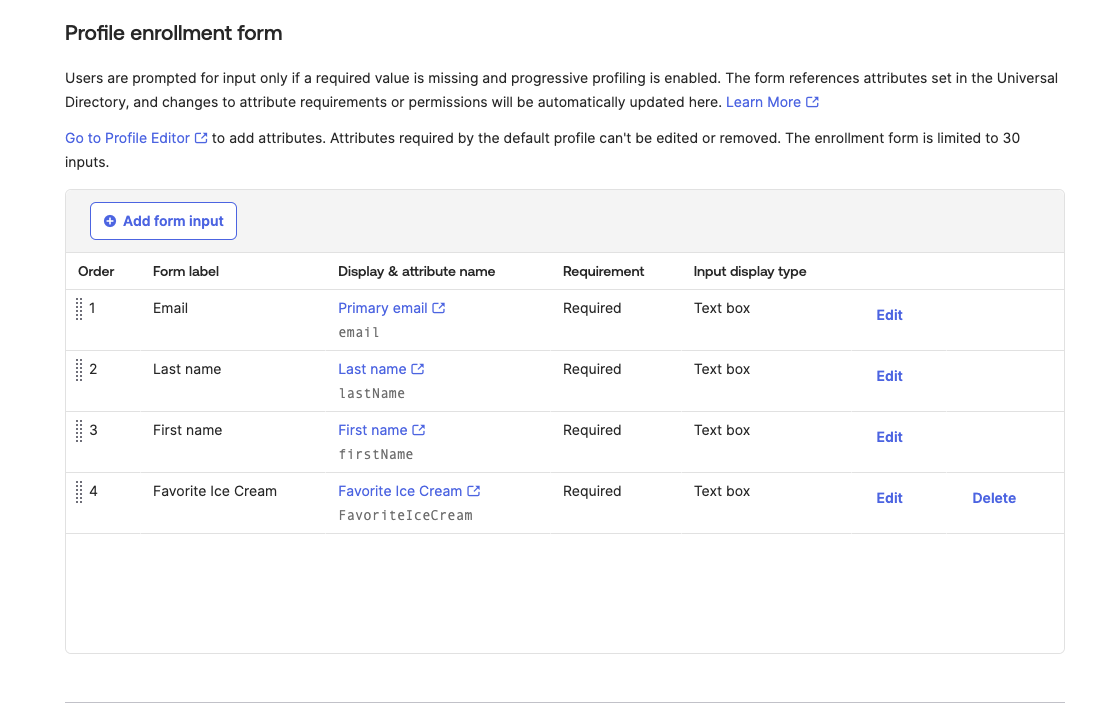Click the email attribute name text

coord(359,332)
